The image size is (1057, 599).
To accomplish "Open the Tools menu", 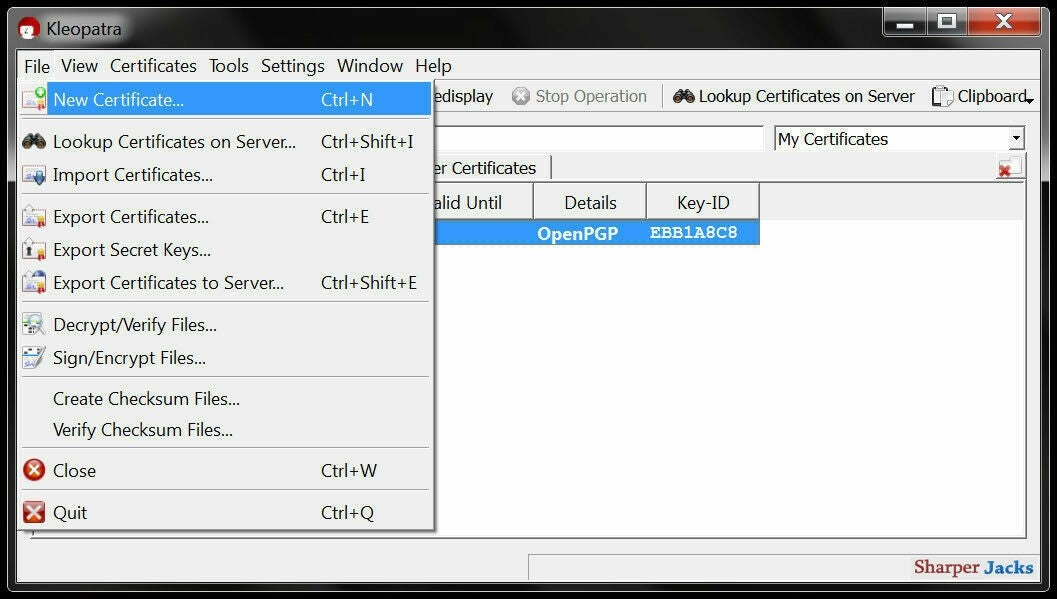I will [x=228, y=66].
